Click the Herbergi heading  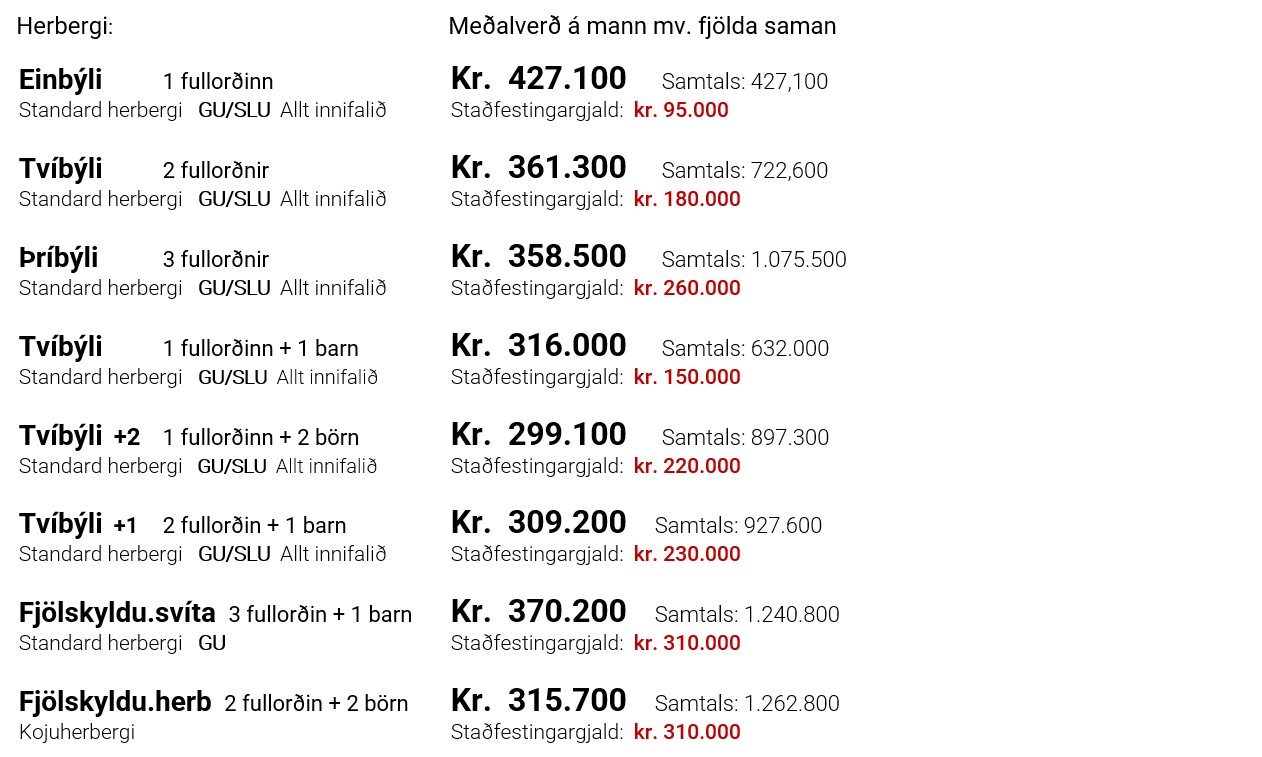(x=65, y=27)
